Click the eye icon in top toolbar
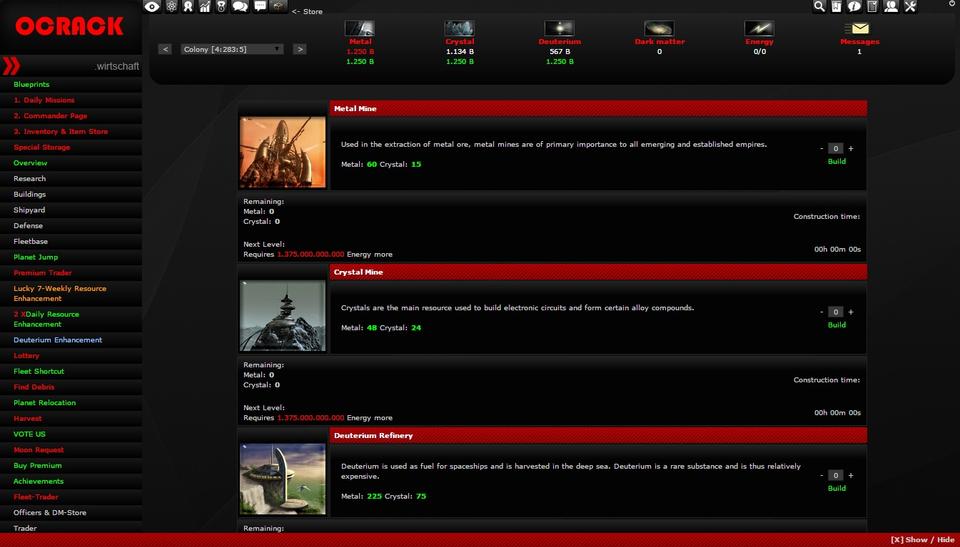The width and height of the screenshot is (960, 547). pos(152,6)
